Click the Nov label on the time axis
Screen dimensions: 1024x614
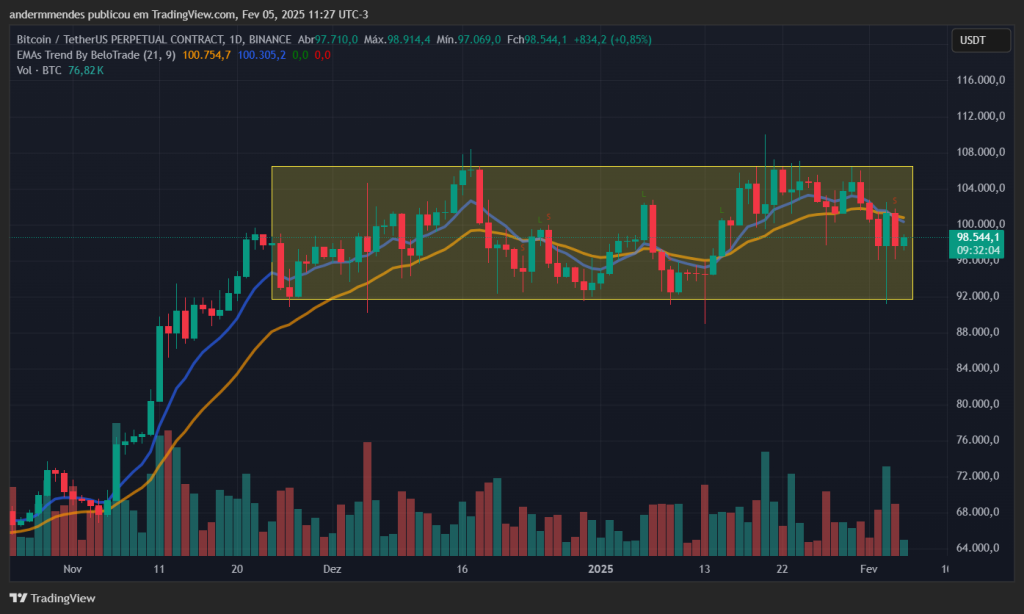click(72, 569)
